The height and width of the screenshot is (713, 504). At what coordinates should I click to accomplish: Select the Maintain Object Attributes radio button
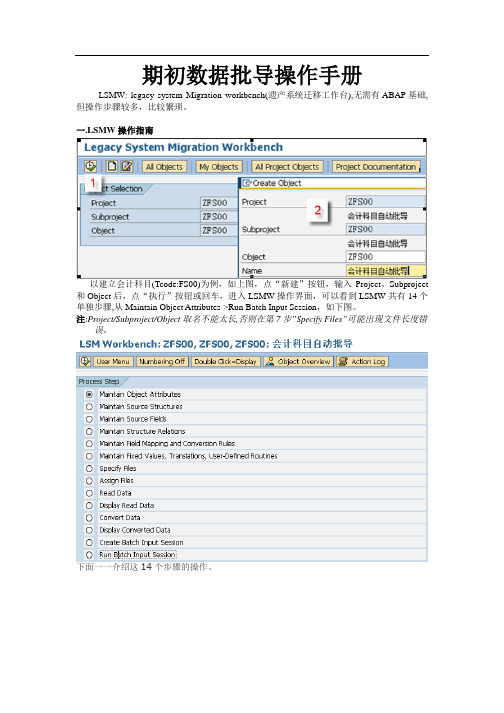coord(90,394)
